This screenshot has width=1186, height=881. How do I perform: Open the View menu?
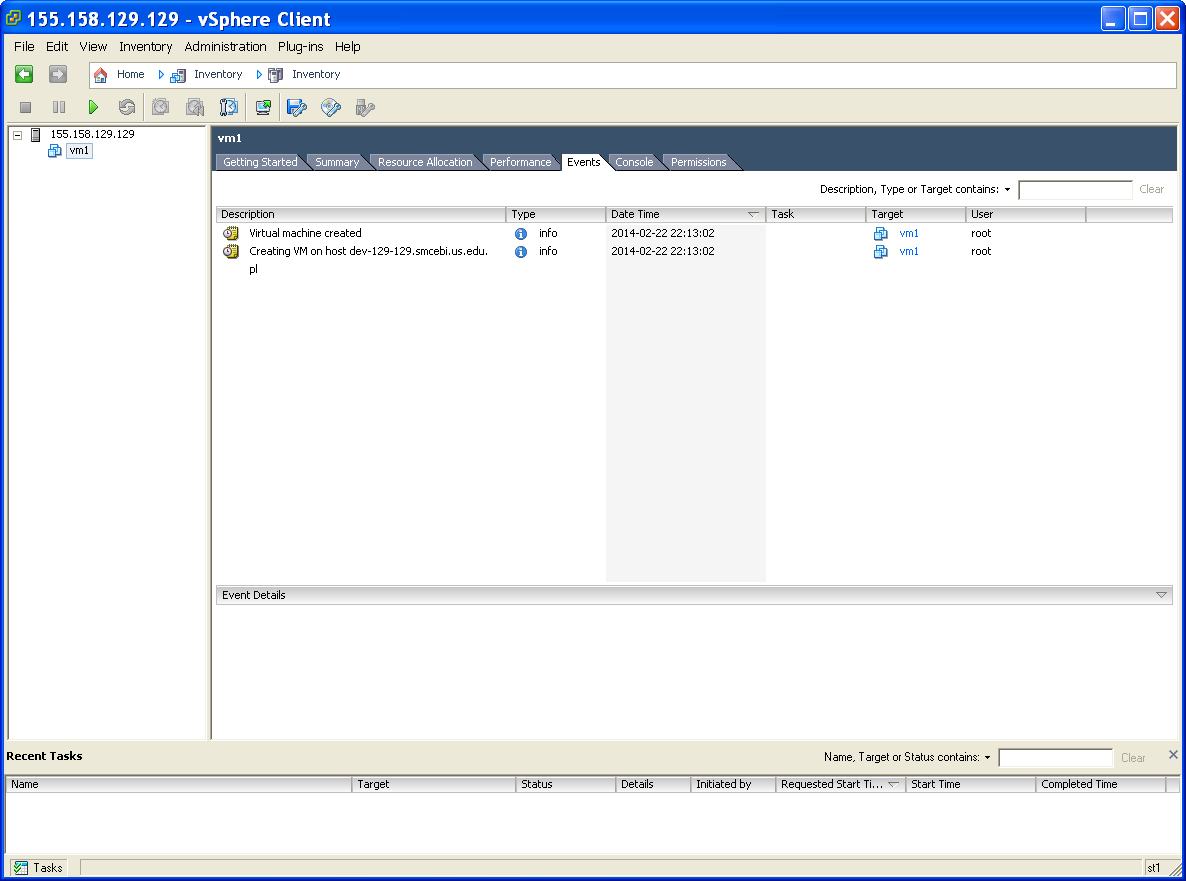tap(93, 47)
